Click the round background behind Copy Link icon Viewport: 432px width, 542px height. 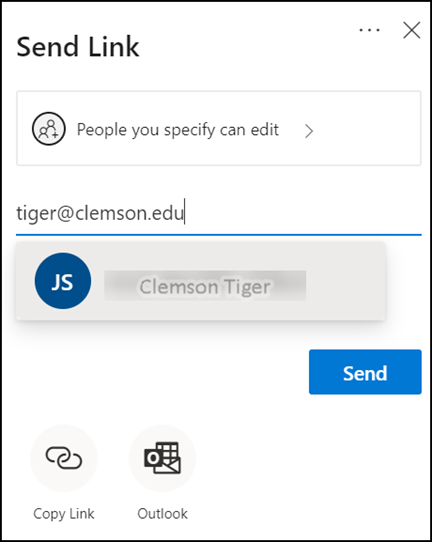point(64,458)
